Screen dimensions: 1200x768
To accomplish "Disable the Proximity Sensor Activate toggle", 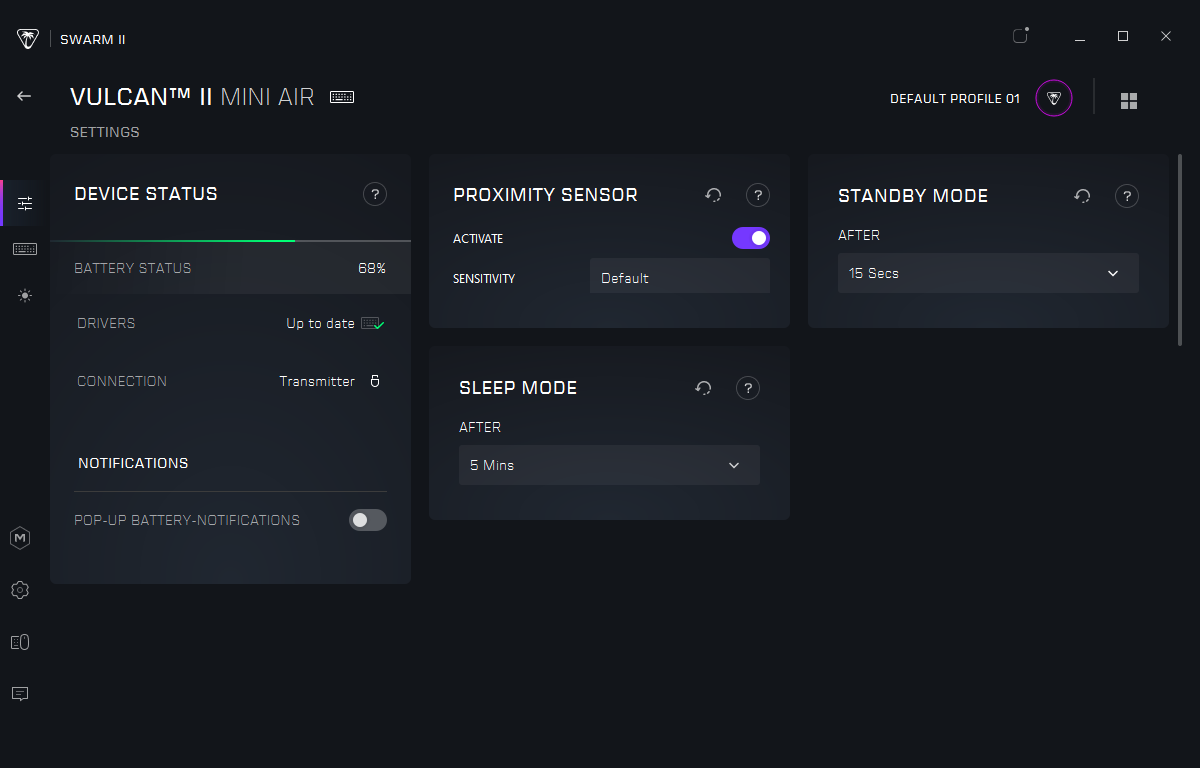I will pos(751,238).
